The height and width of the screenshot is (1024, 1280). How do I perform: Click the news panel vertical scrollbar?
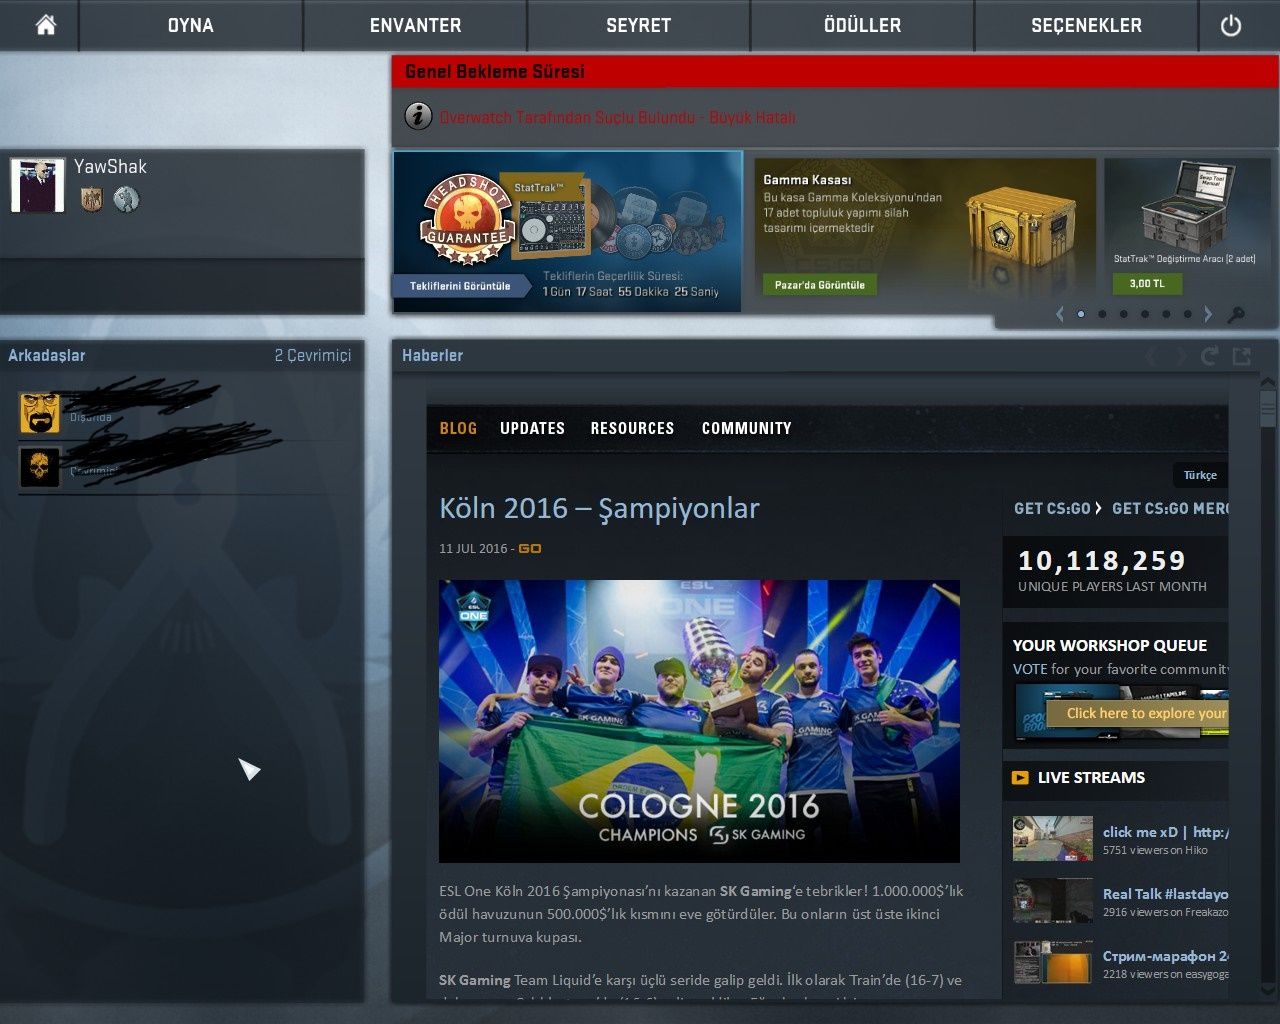pyautogui.click(x=1268, y=410)
